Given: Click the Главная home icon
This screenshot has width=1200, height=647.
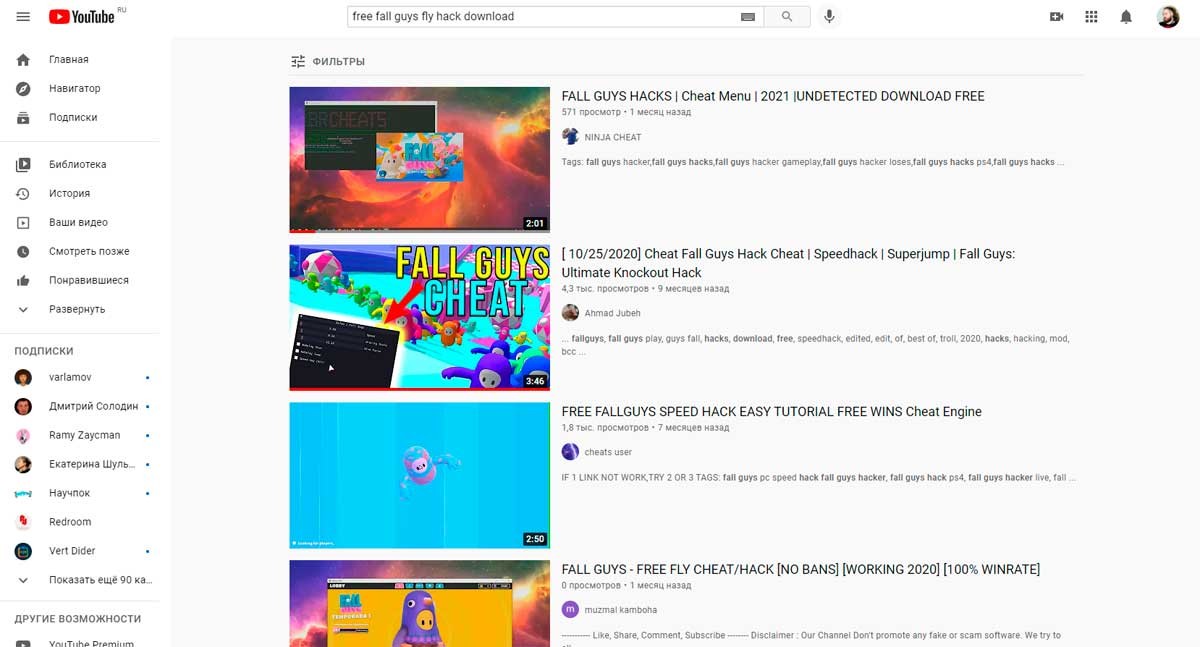Looking at the screenshot, I should [x=24, y=59].
